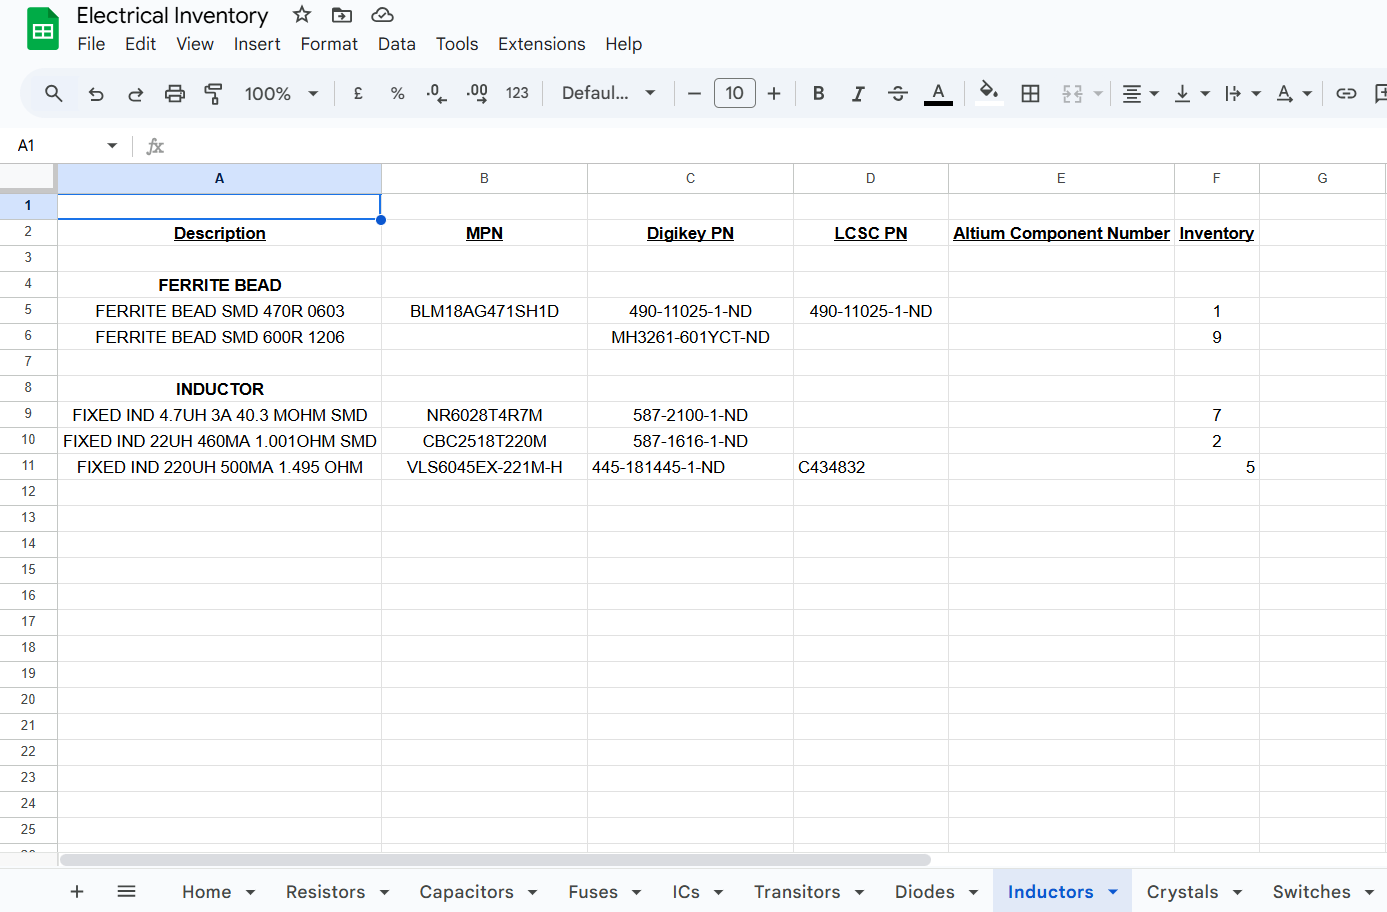Open search with the magnifier icon
Viewport: 1387px width, 912px height.
click(x=54, y=94)
